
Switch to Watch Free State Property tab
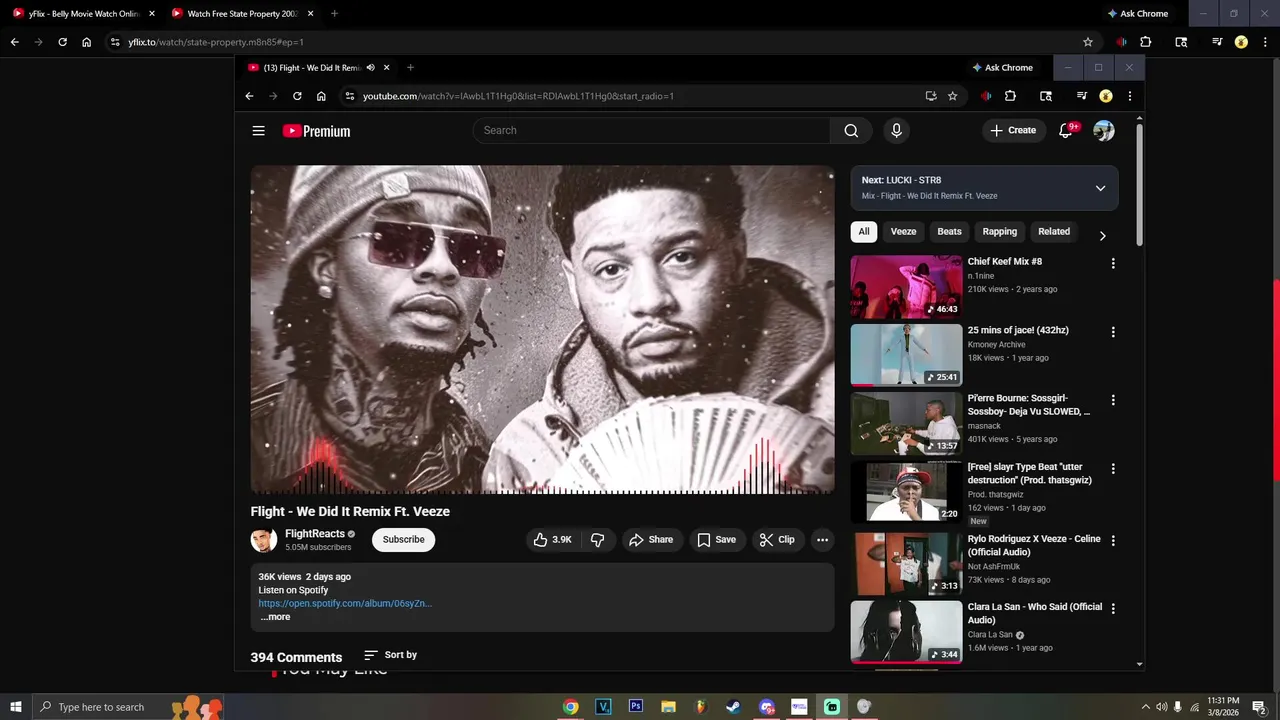click(240, 14)
